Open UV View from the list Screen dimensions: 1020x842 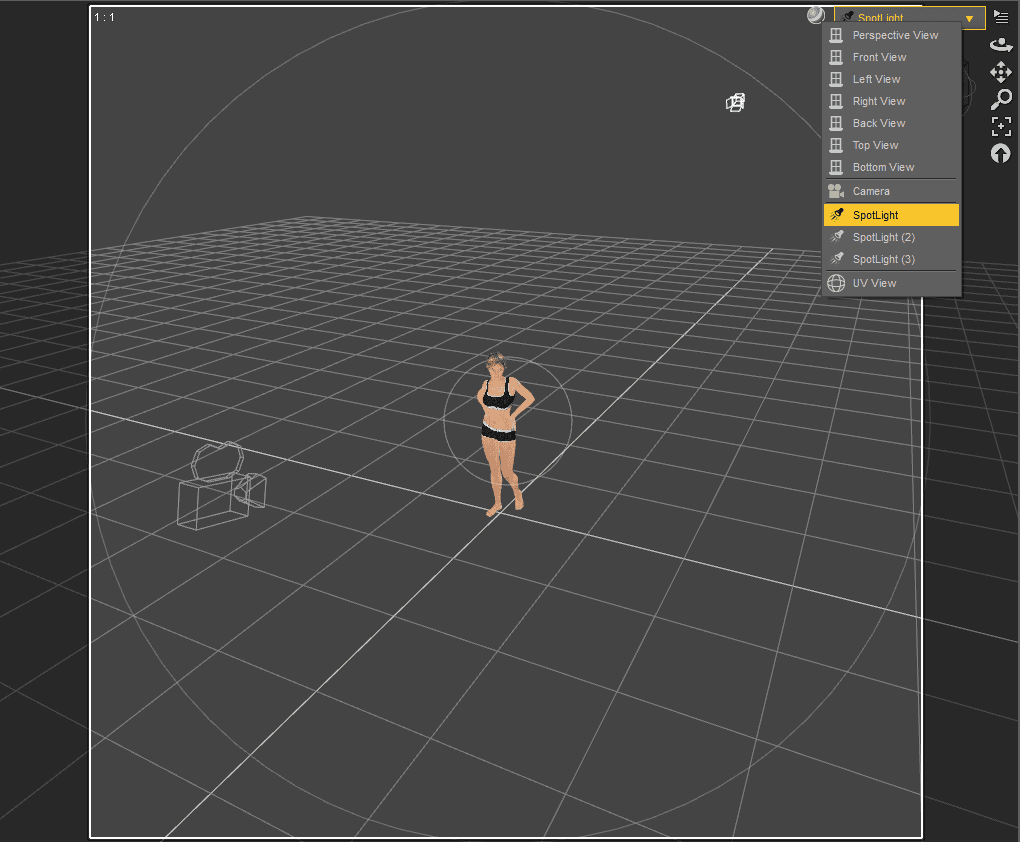pyautogui.click(x=874, y=283)
